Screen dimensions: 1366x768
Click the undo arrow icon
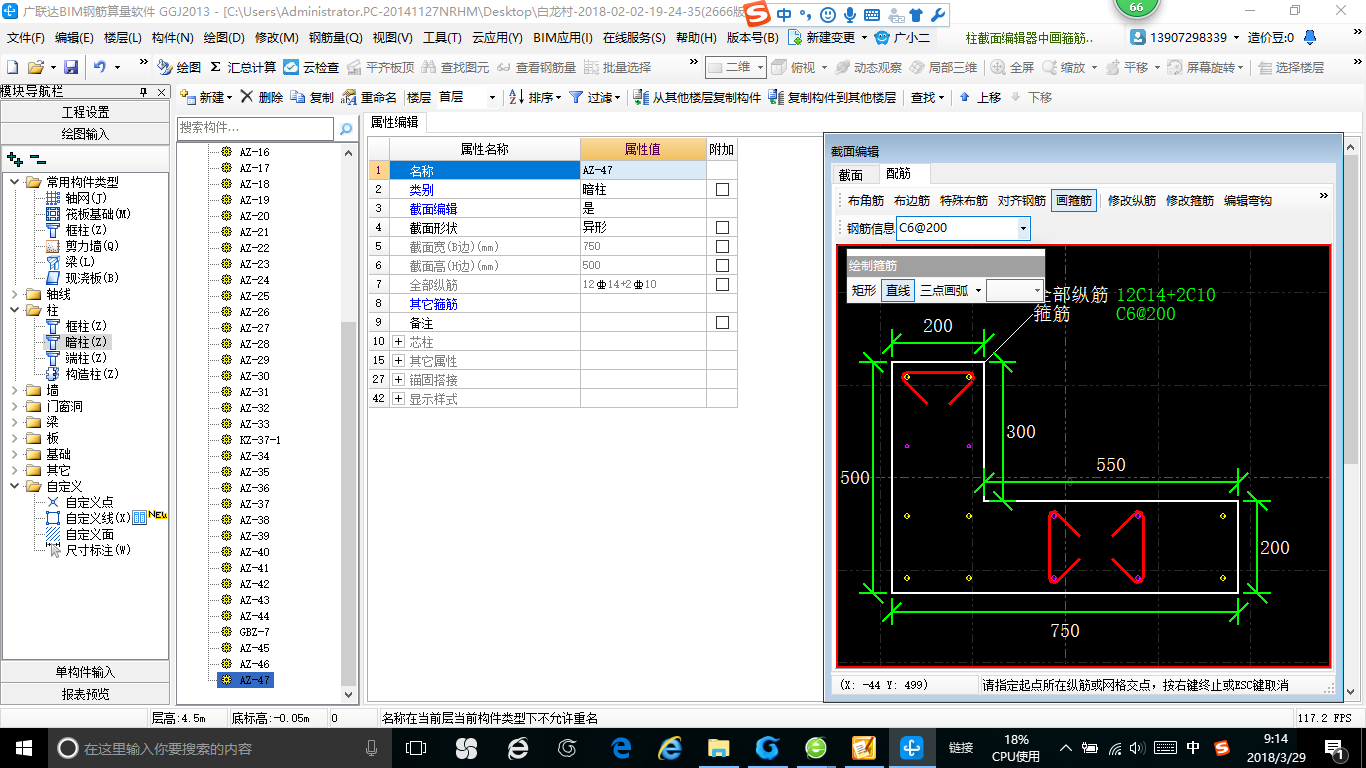point(100,67)
